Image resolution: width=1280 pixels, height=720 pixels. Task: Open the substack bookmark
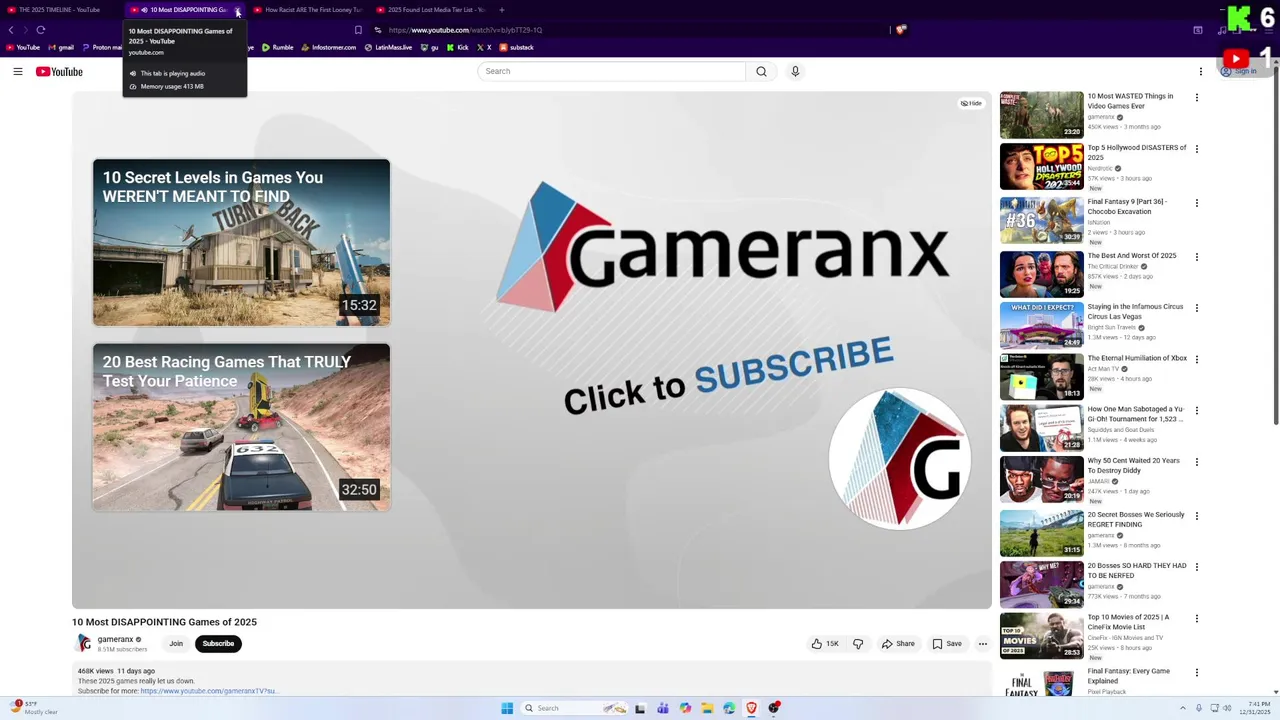(x=516, y=47)
